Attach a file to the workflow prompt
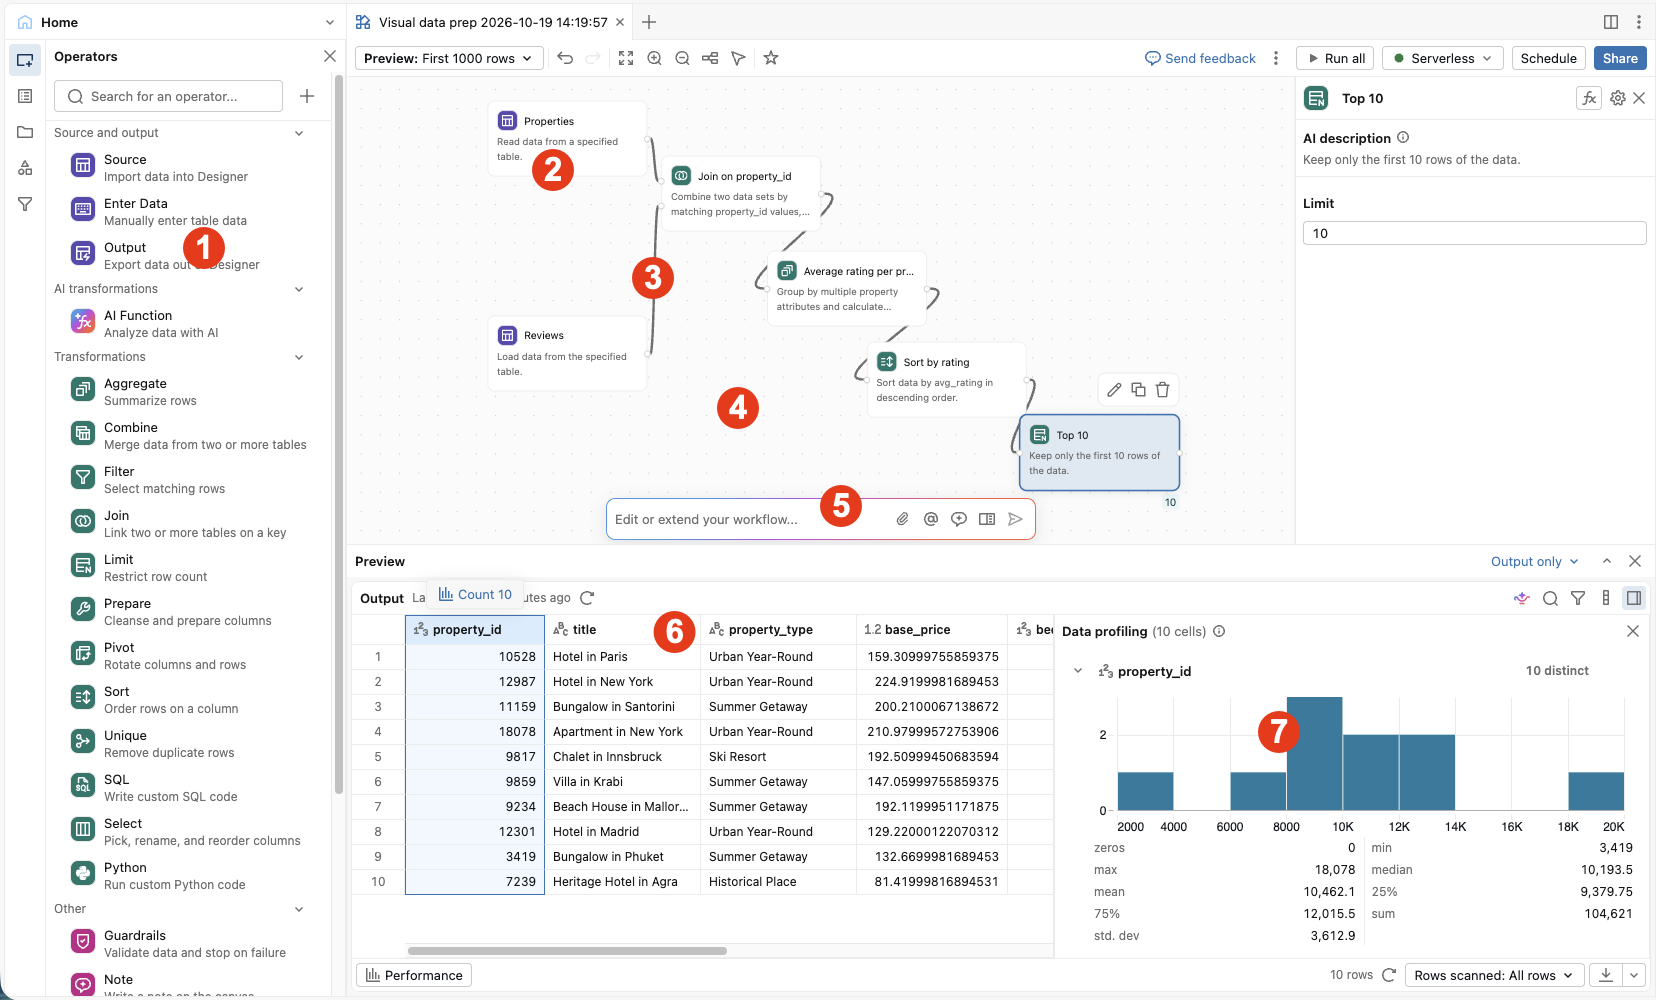Viewport: 1656px width, 1000px height. click(x=902, y=519)
